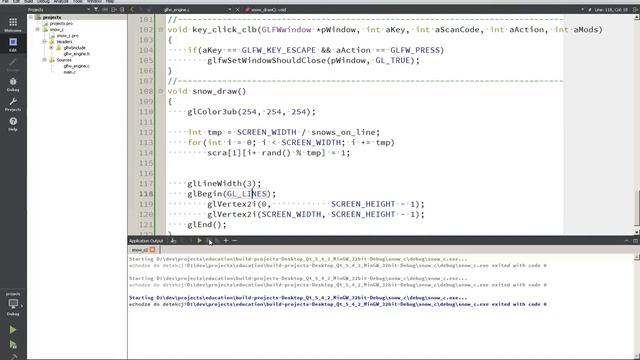Open the Debug menu
This screenshot has height=360, width=640.
[x=43, y=1]
